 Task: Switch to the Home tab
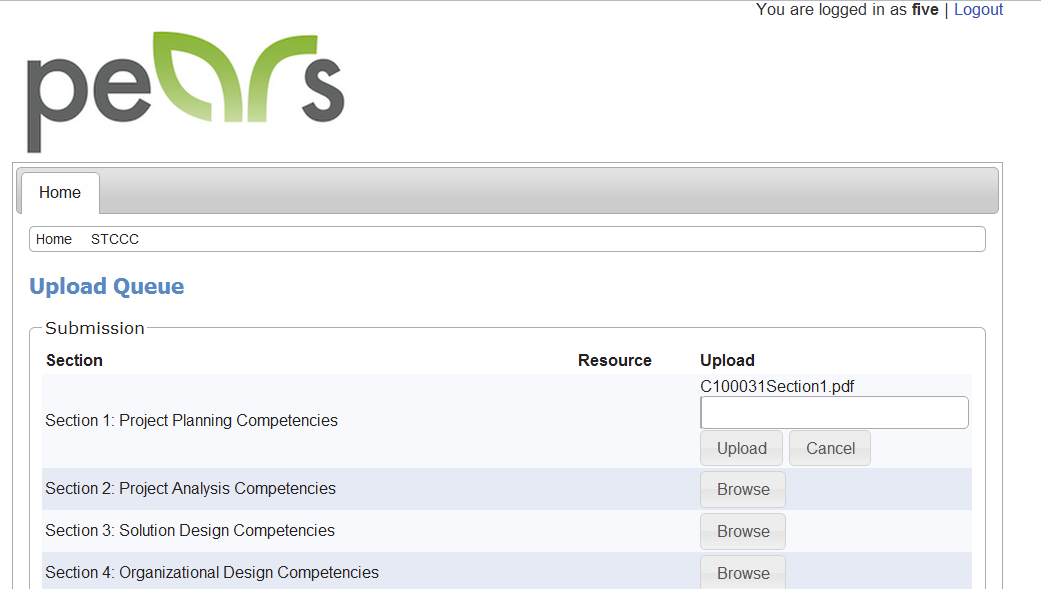pyautogui.click(x=60, y=193)
